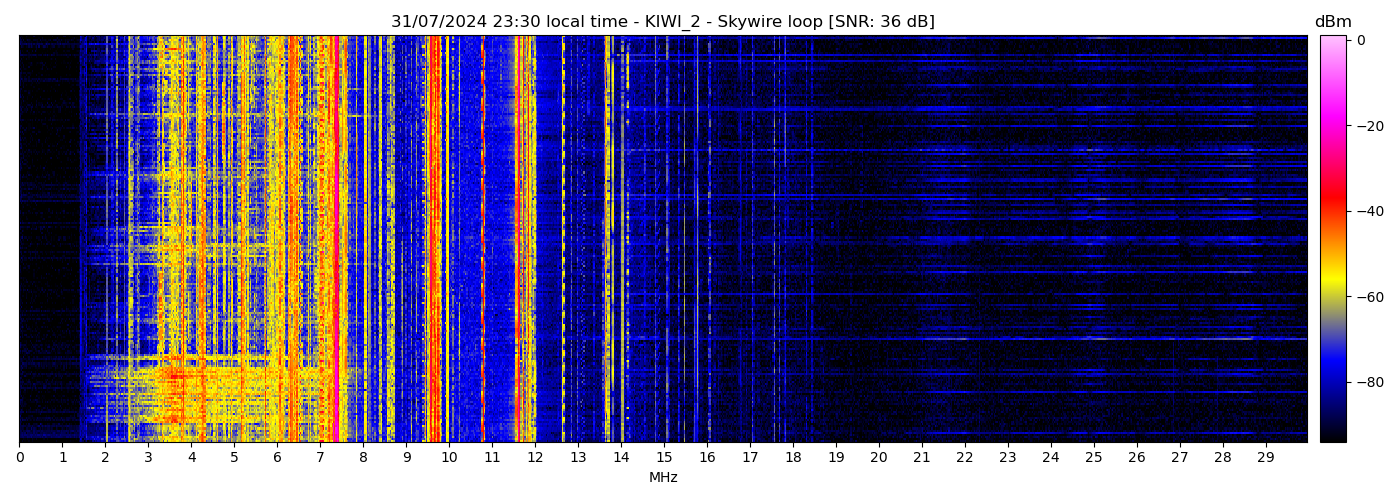The width and height of the screenshot is (1400, 500).
Task: Select the 10 MHz x-axis tick label
Action: [449, 458]
